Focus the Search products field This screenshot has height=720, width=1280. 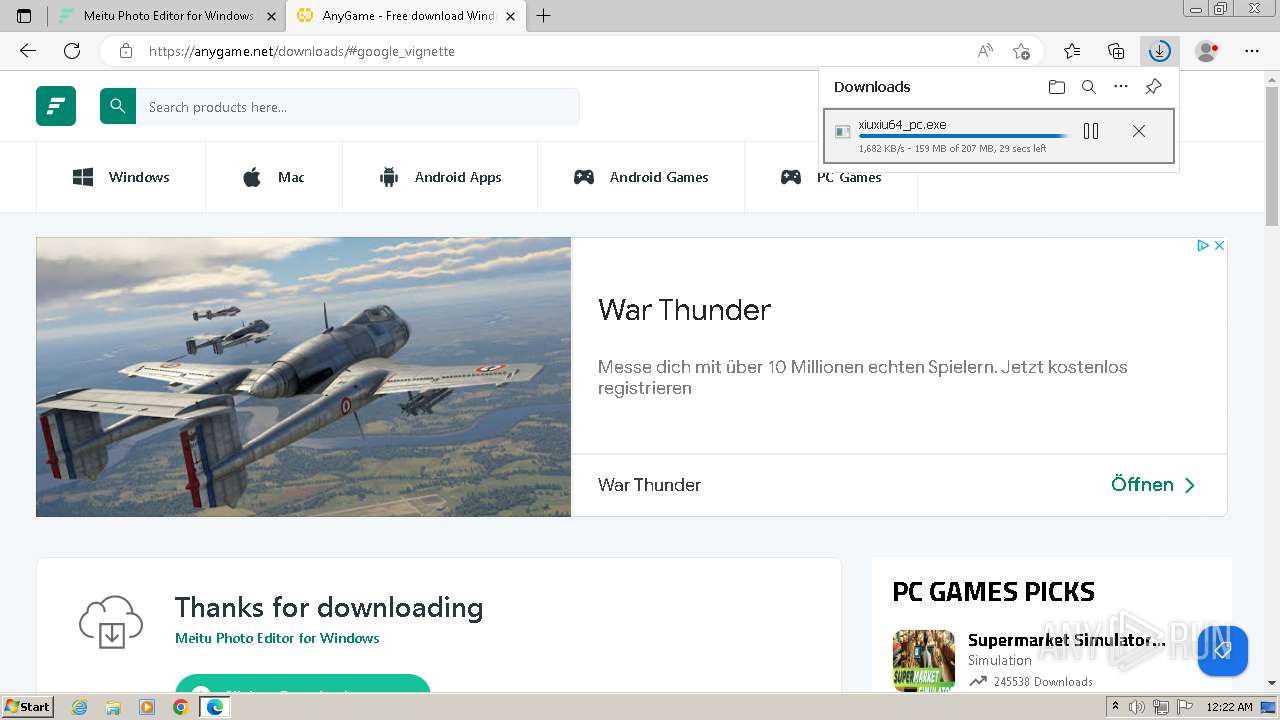coord(357,106)
